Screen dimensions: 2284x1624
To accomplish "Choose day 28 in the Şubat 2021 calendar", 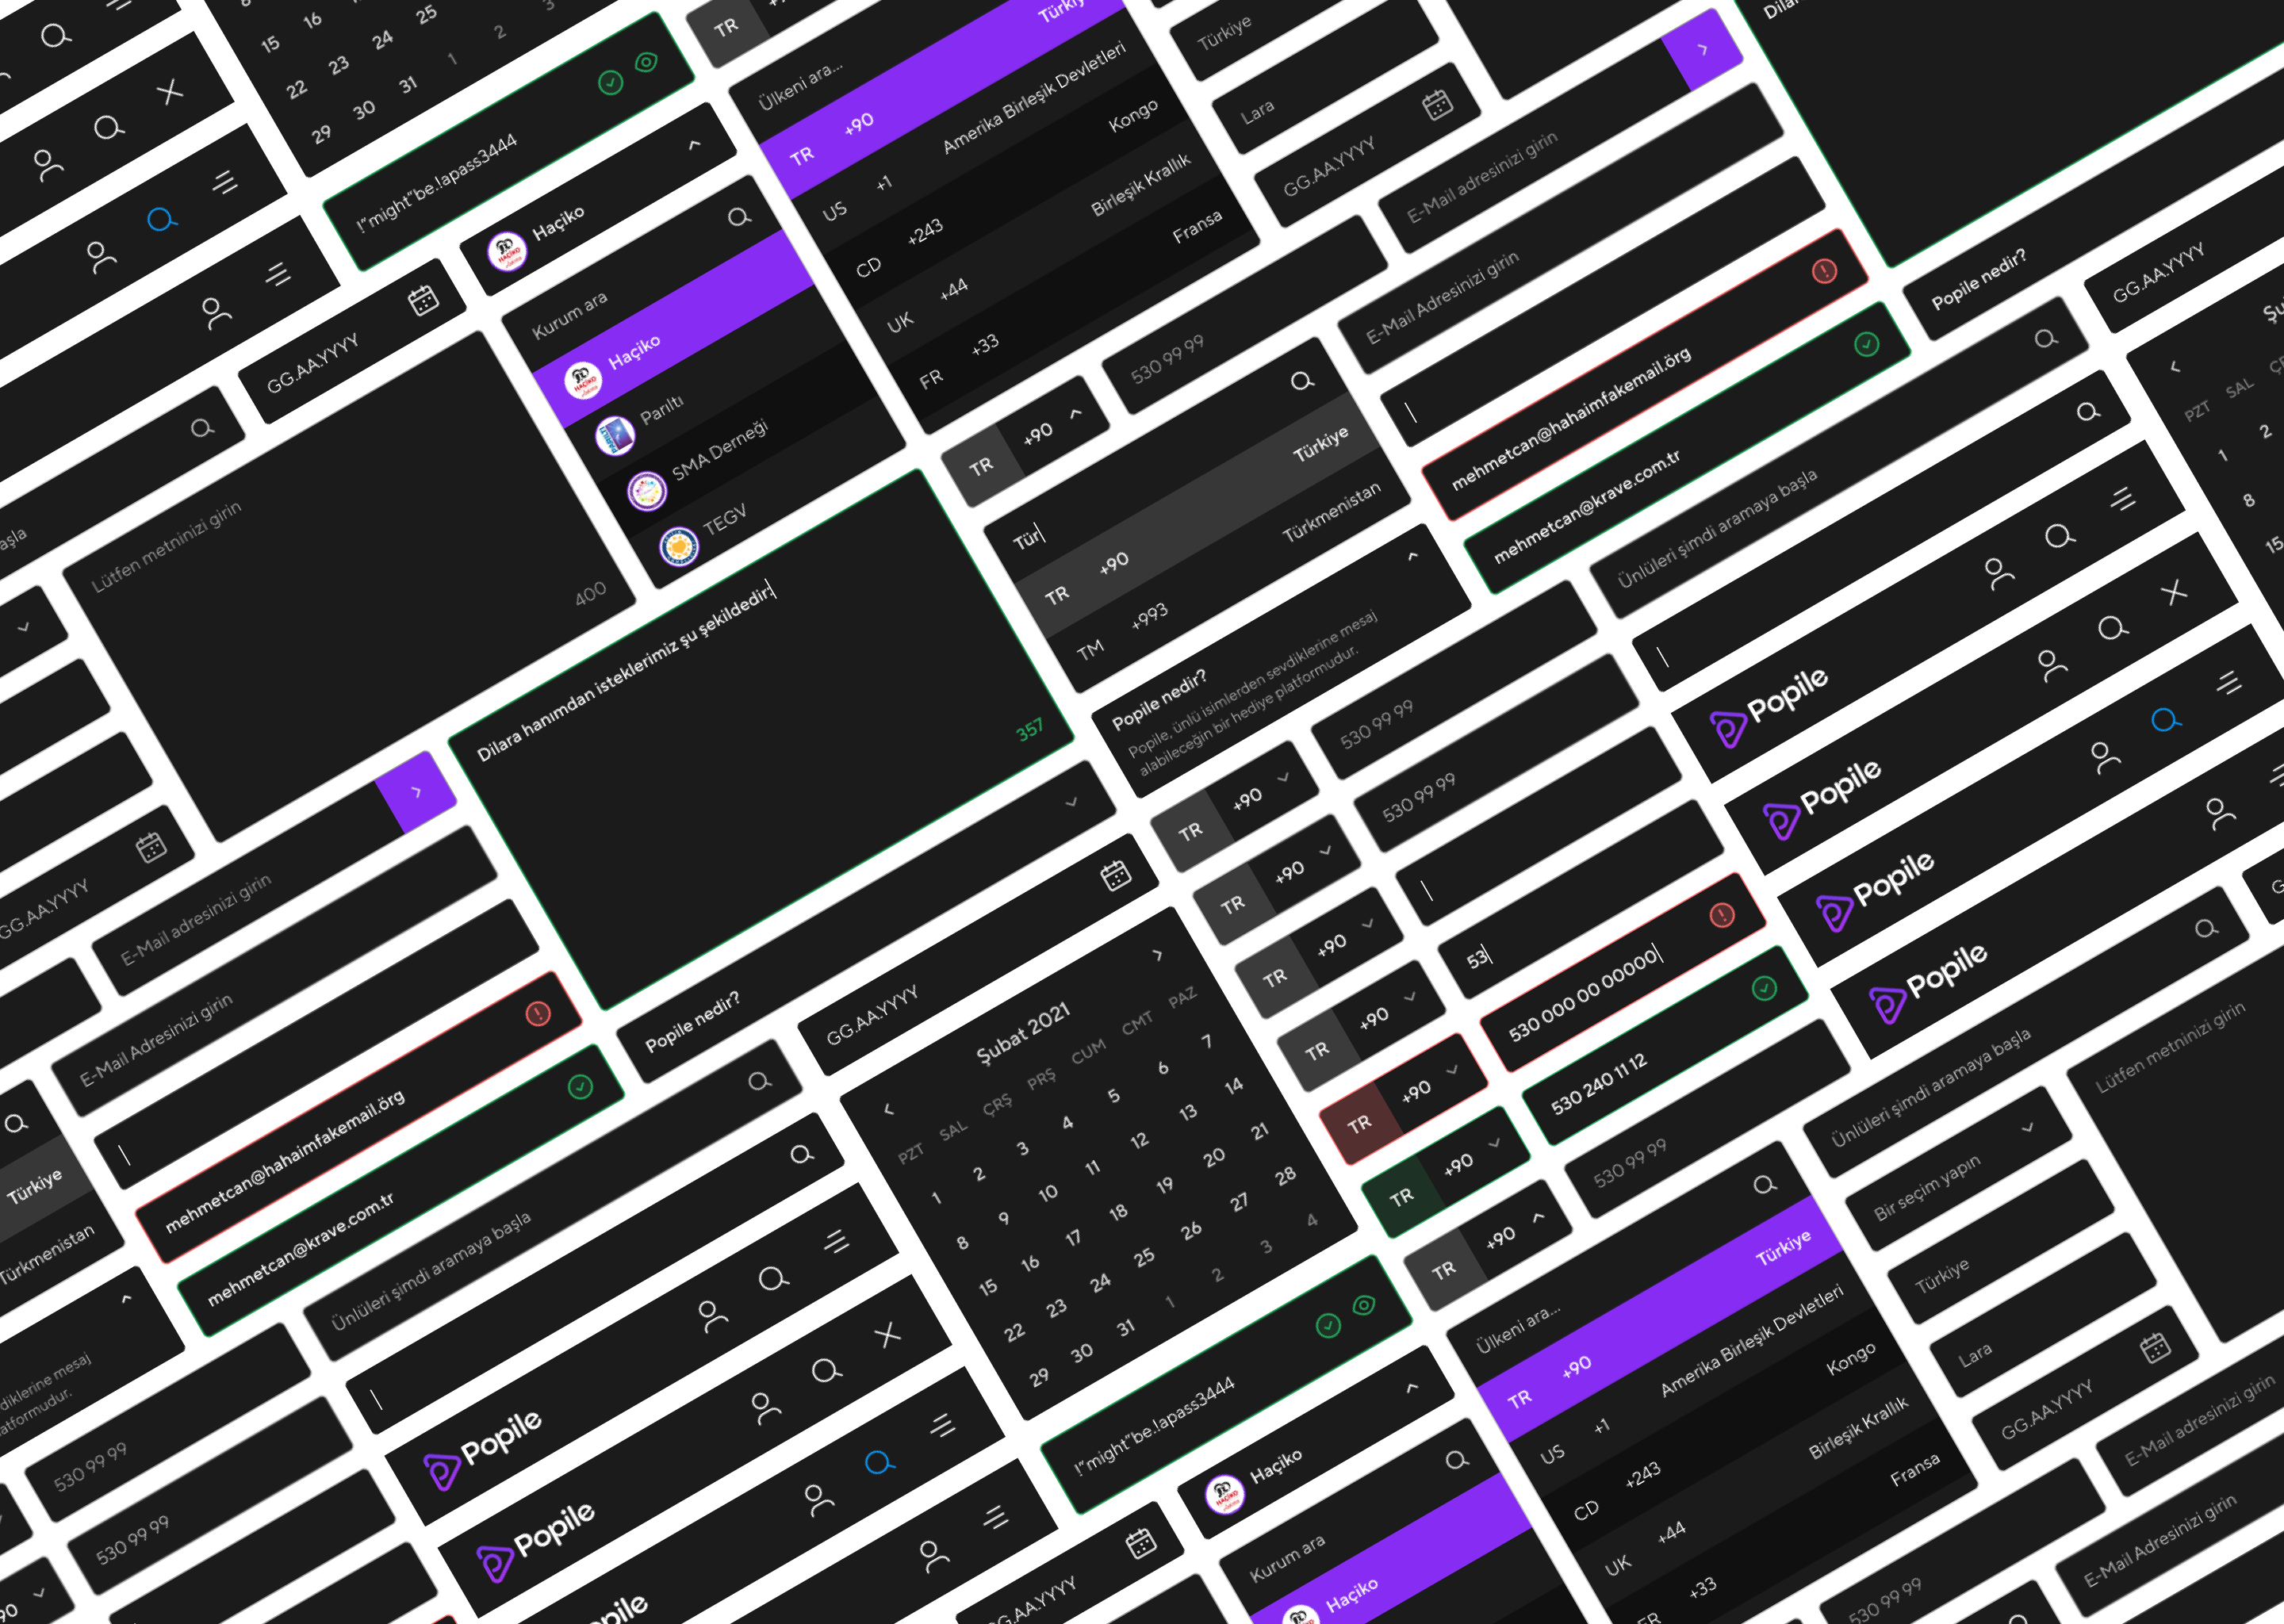I will click(1285, 1176).
